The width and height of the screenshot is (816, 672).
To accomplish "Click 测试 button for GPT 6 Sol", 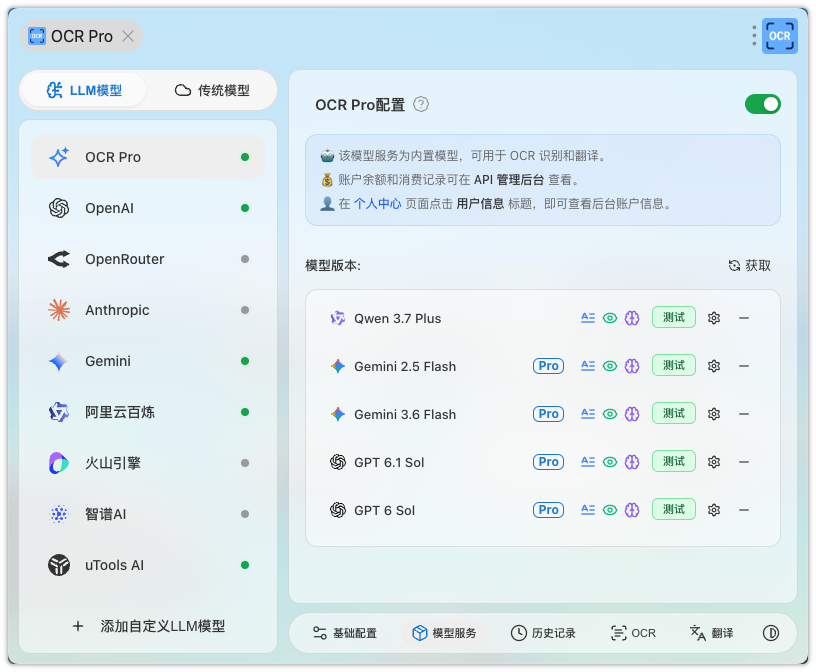I will click(x=673, y=509).
